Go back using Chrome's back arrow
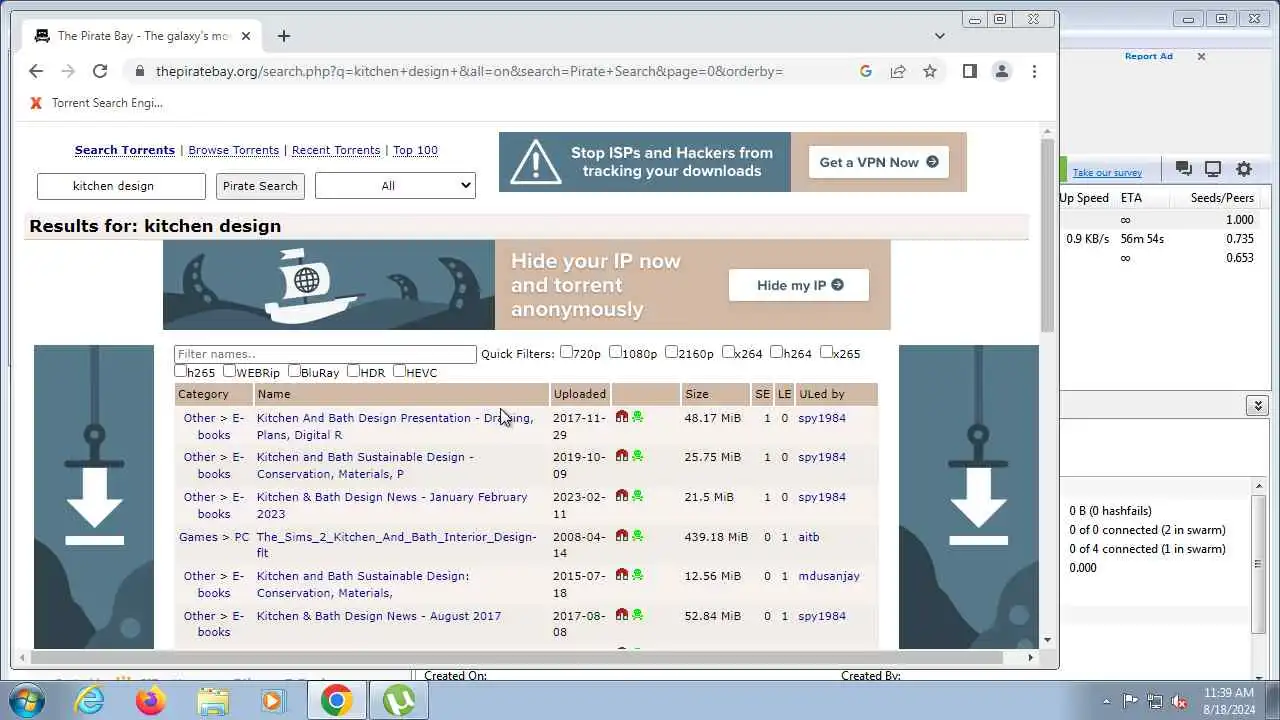The image size is (1280, 720). tap(36, 71)
